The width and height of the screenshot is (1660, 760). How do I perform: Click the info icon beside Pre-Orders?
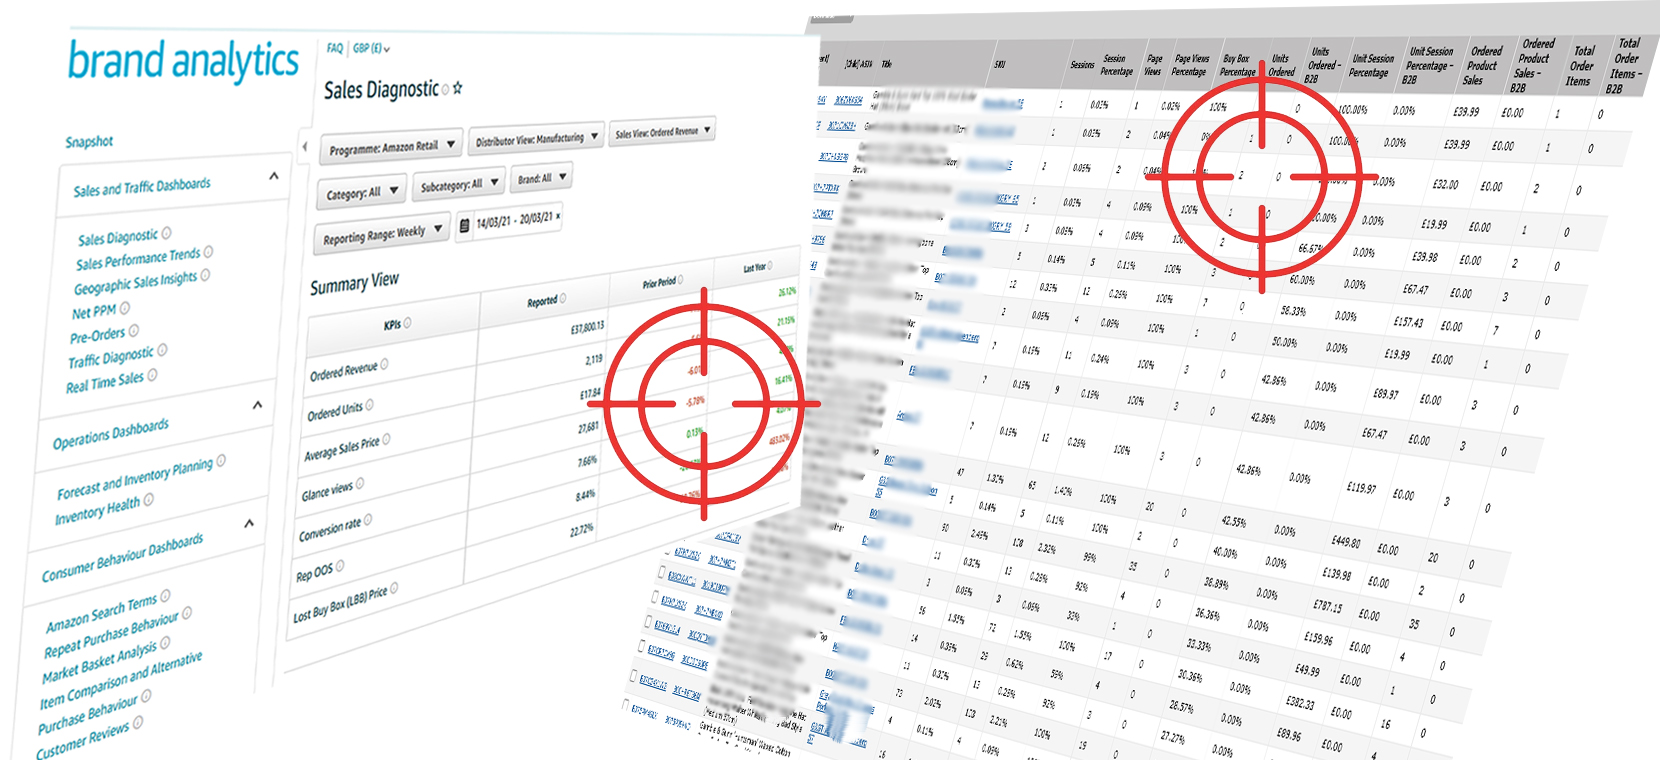coord(134,330)
